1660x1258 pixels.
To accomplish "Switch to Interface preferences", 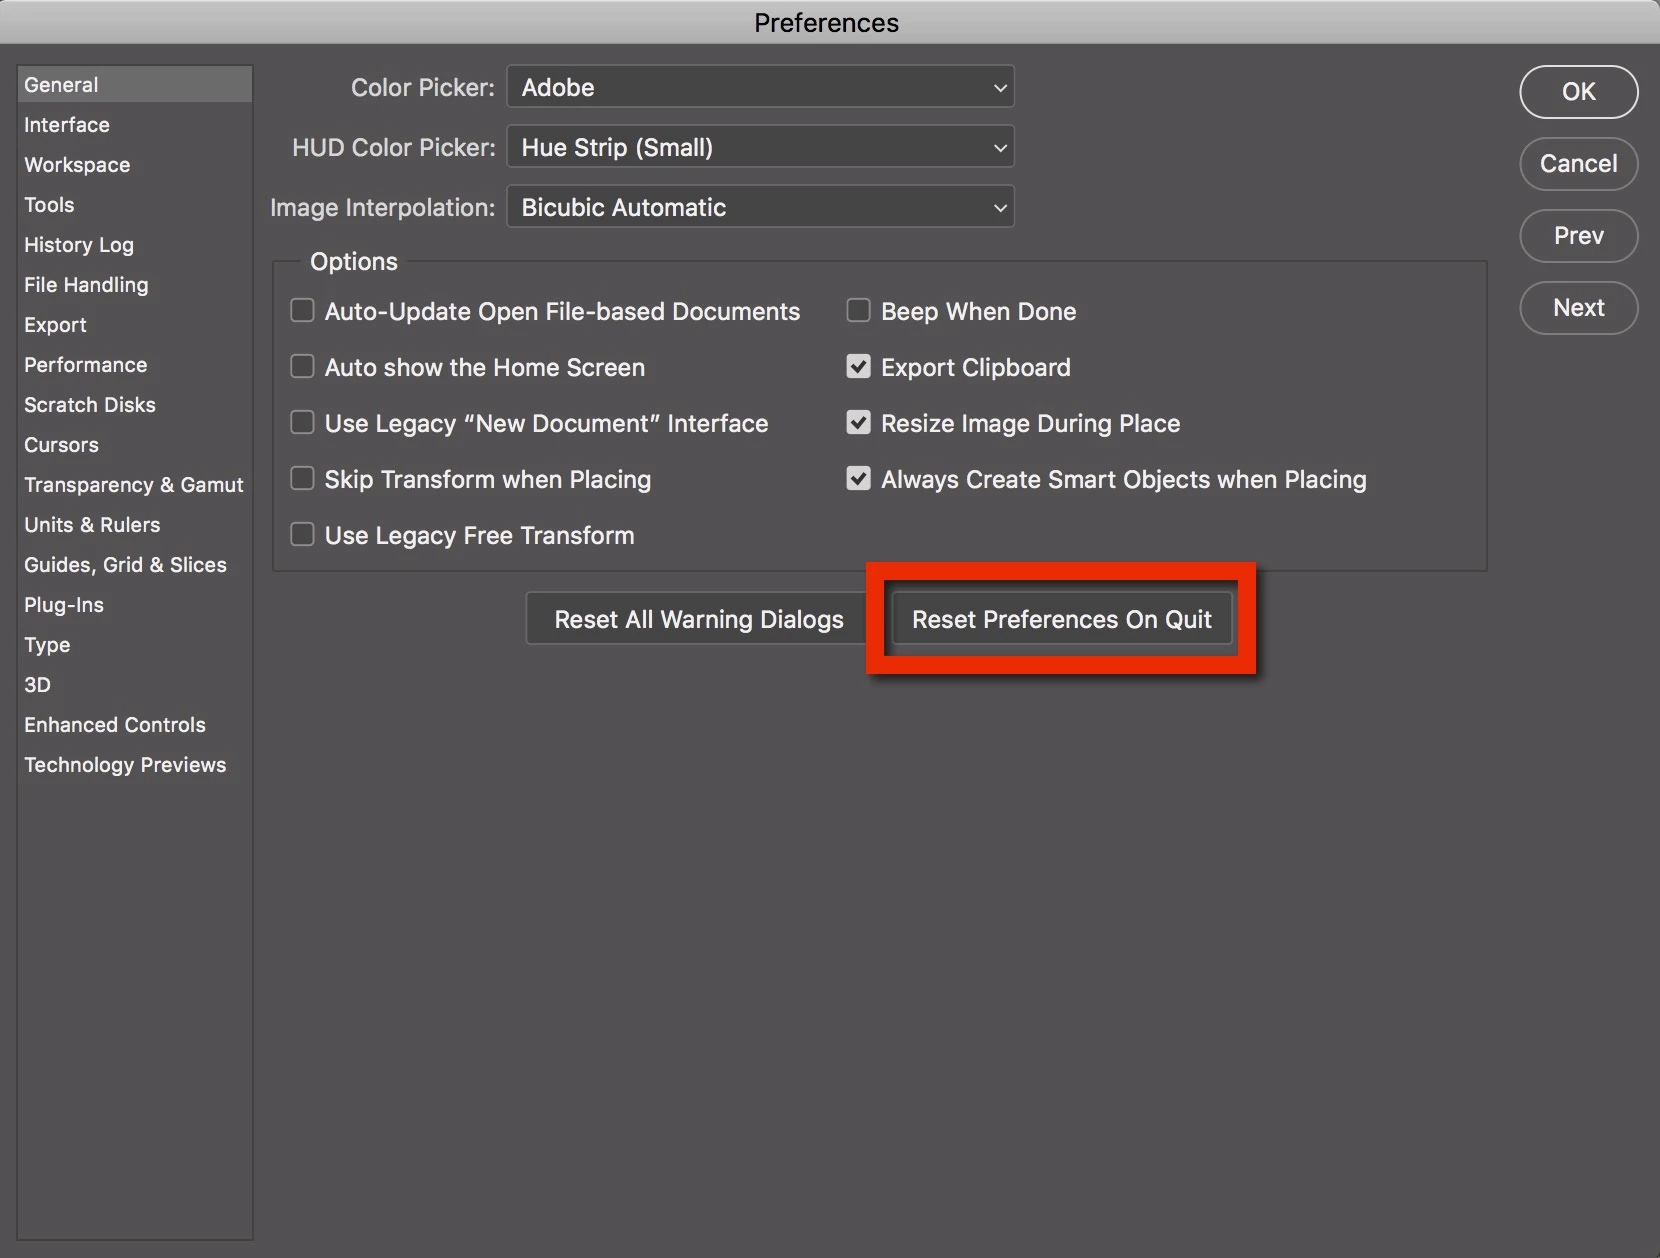I will [x=135, y=125].
